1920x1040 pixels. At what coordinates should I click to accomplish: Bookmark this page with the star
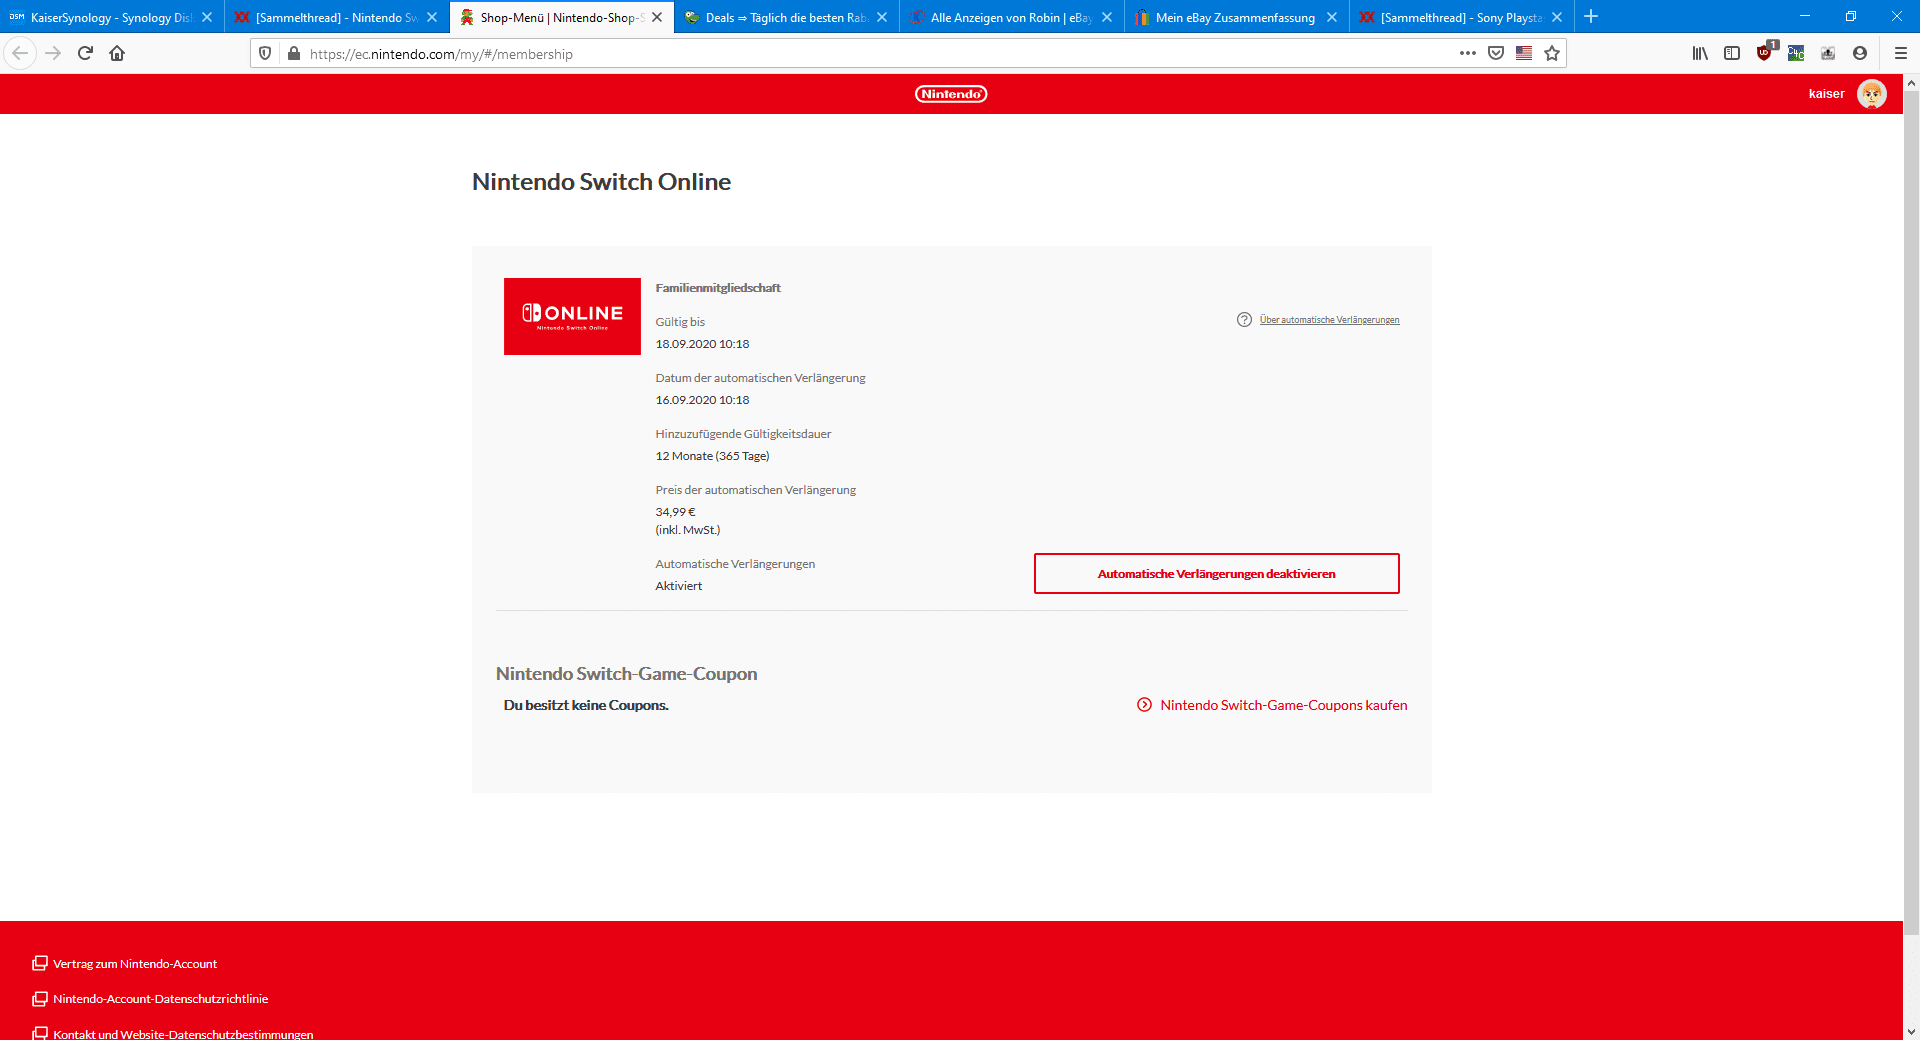(x=1552, y=53)
